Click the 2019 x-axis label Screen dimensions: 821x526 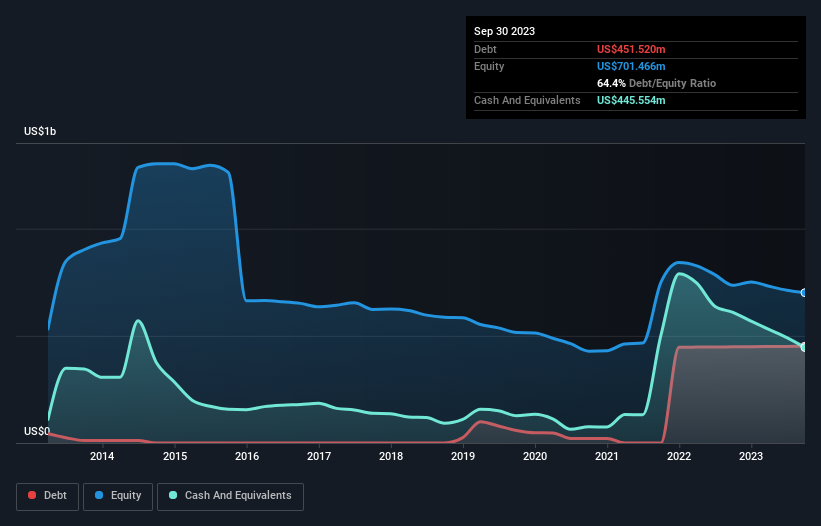[x=463, y=456]
